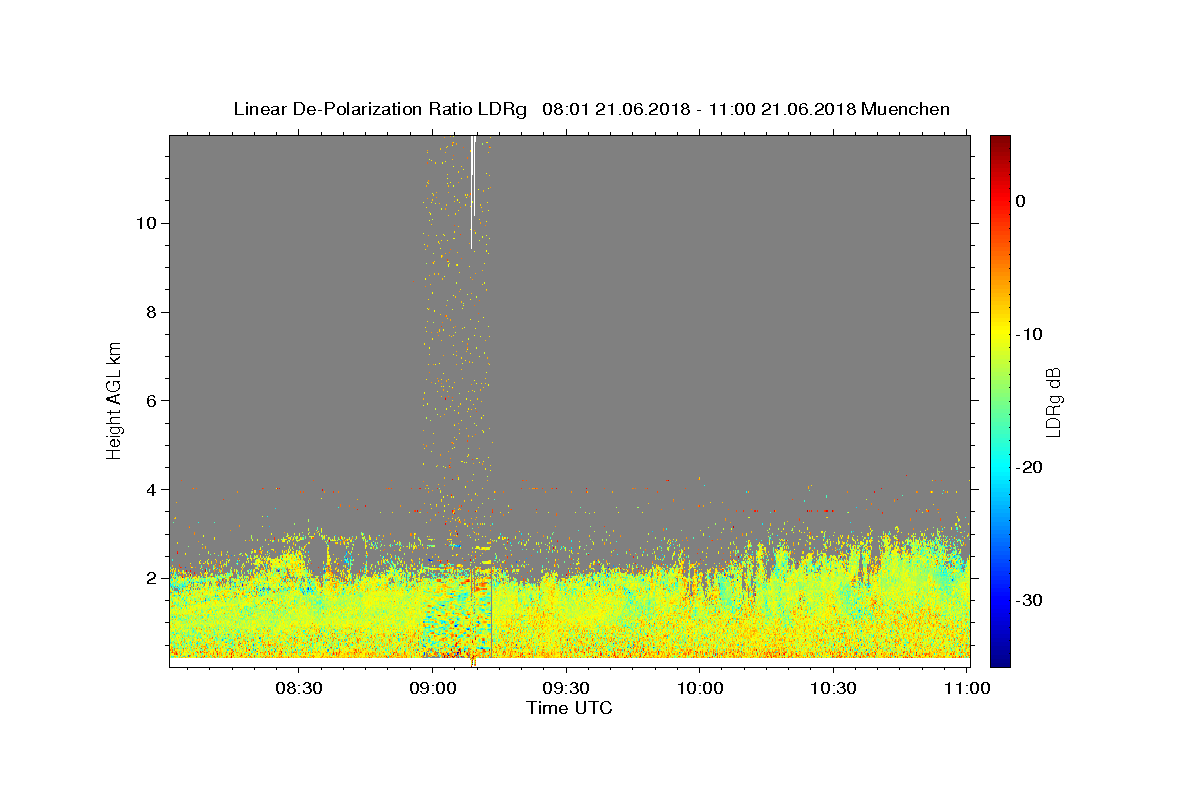Screen dimensions: 1200x800
Task: Click the colorbar value -20
Action: tap(1030, 467)
